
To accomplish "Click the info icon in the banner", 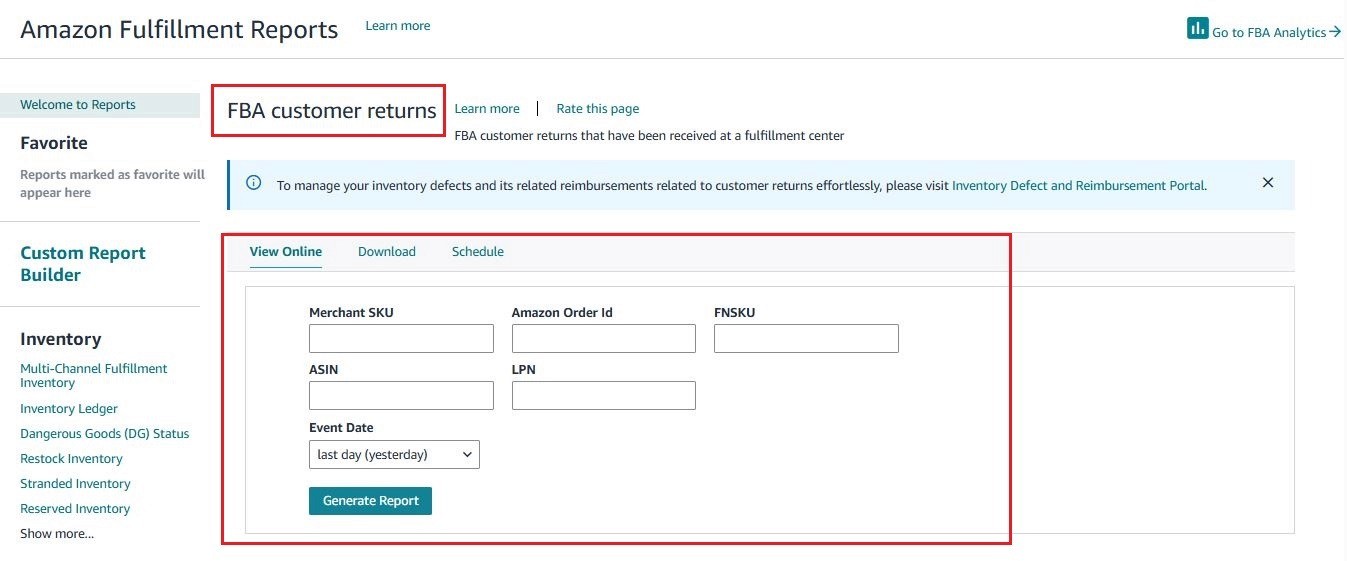I will pyautogui.click(x=254, y=183).
